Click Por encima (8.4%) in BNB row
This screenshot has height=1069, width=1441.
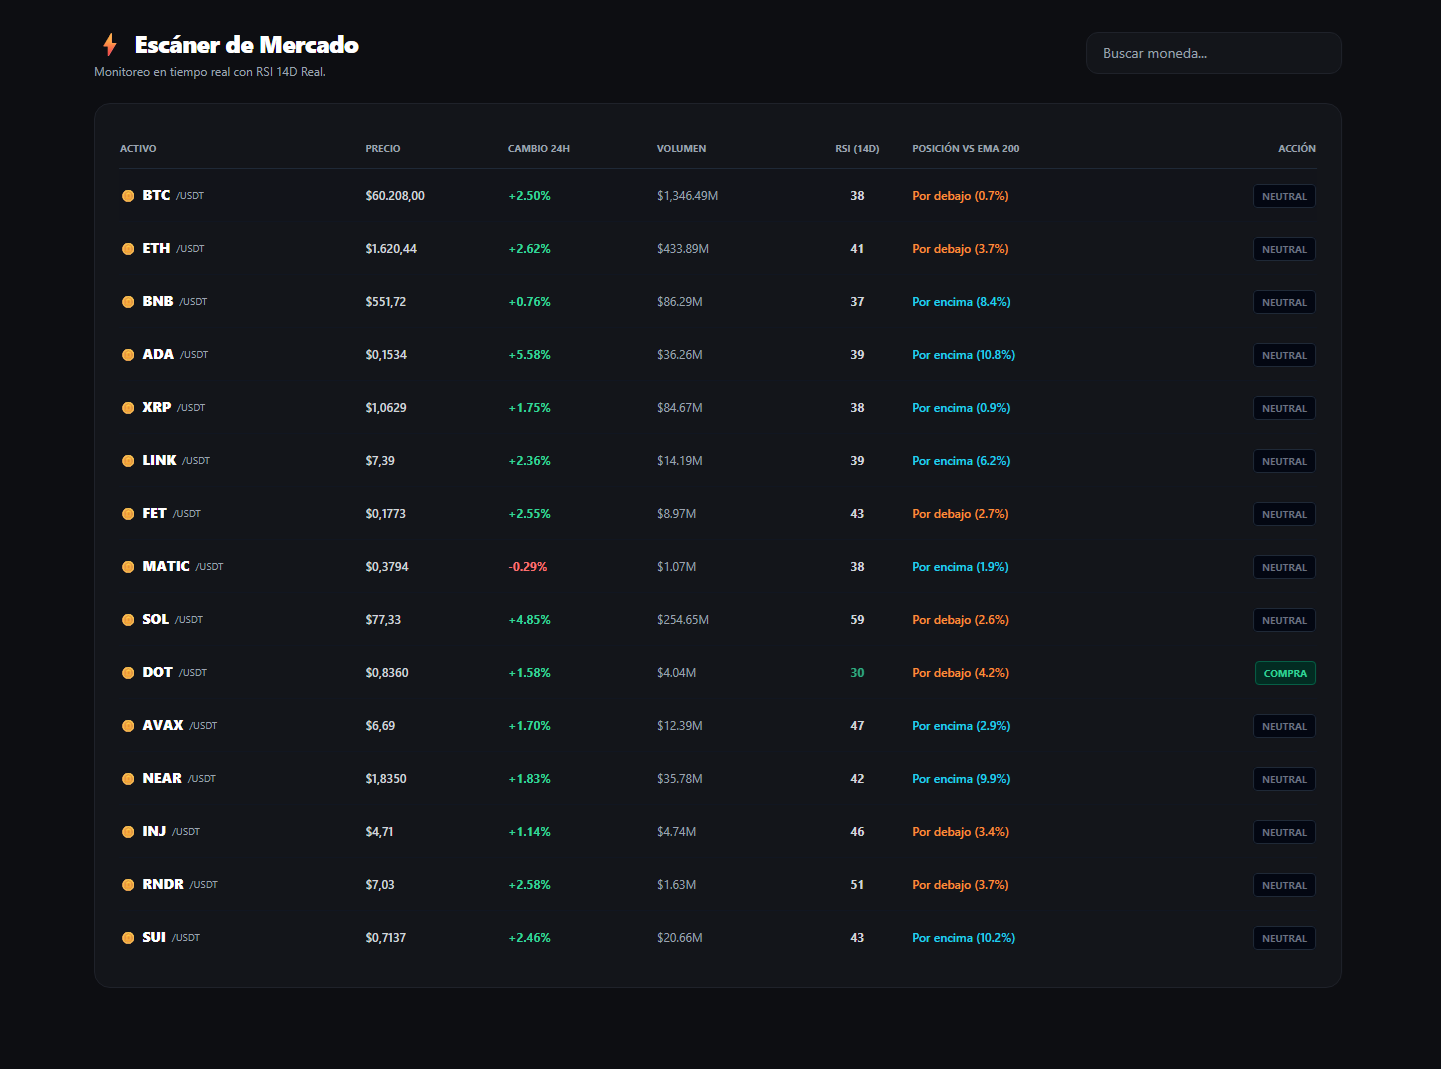961,302
